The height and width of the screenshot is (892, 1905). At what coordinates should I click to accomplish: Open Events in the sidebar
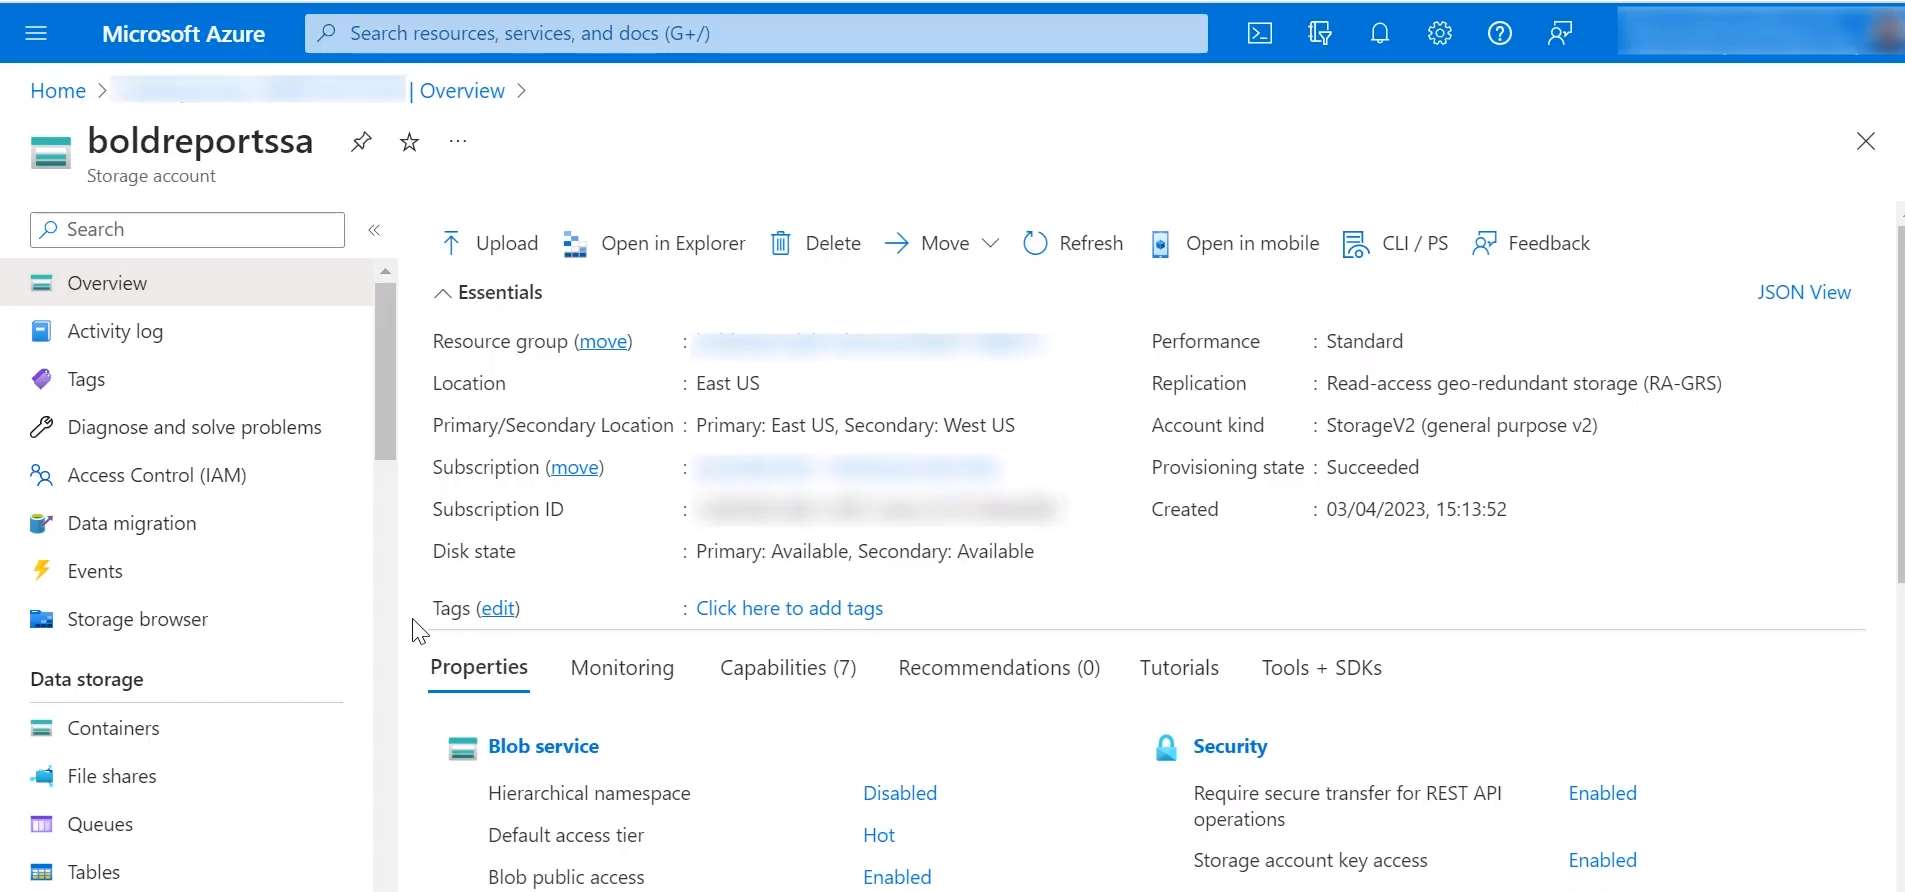pyautogui.click(x=95, y=571)
